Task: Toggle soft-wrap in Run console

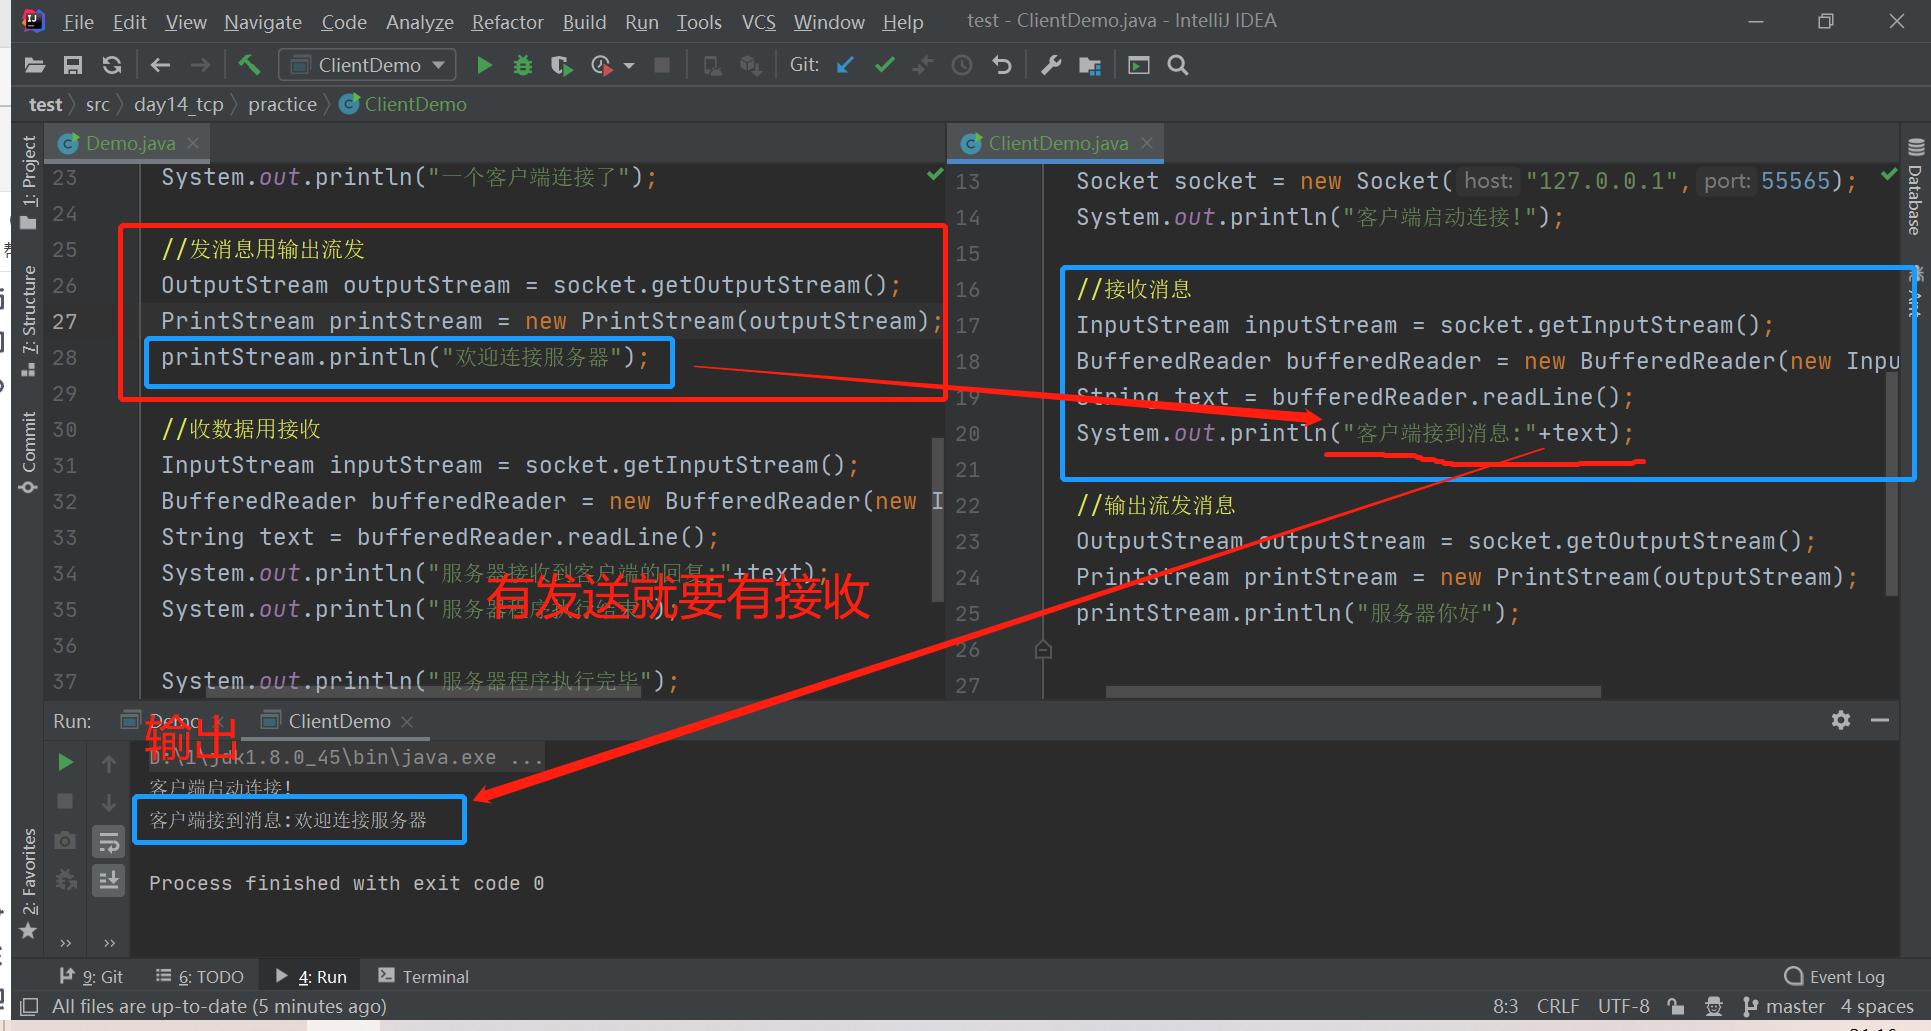Action: [108, 842]
